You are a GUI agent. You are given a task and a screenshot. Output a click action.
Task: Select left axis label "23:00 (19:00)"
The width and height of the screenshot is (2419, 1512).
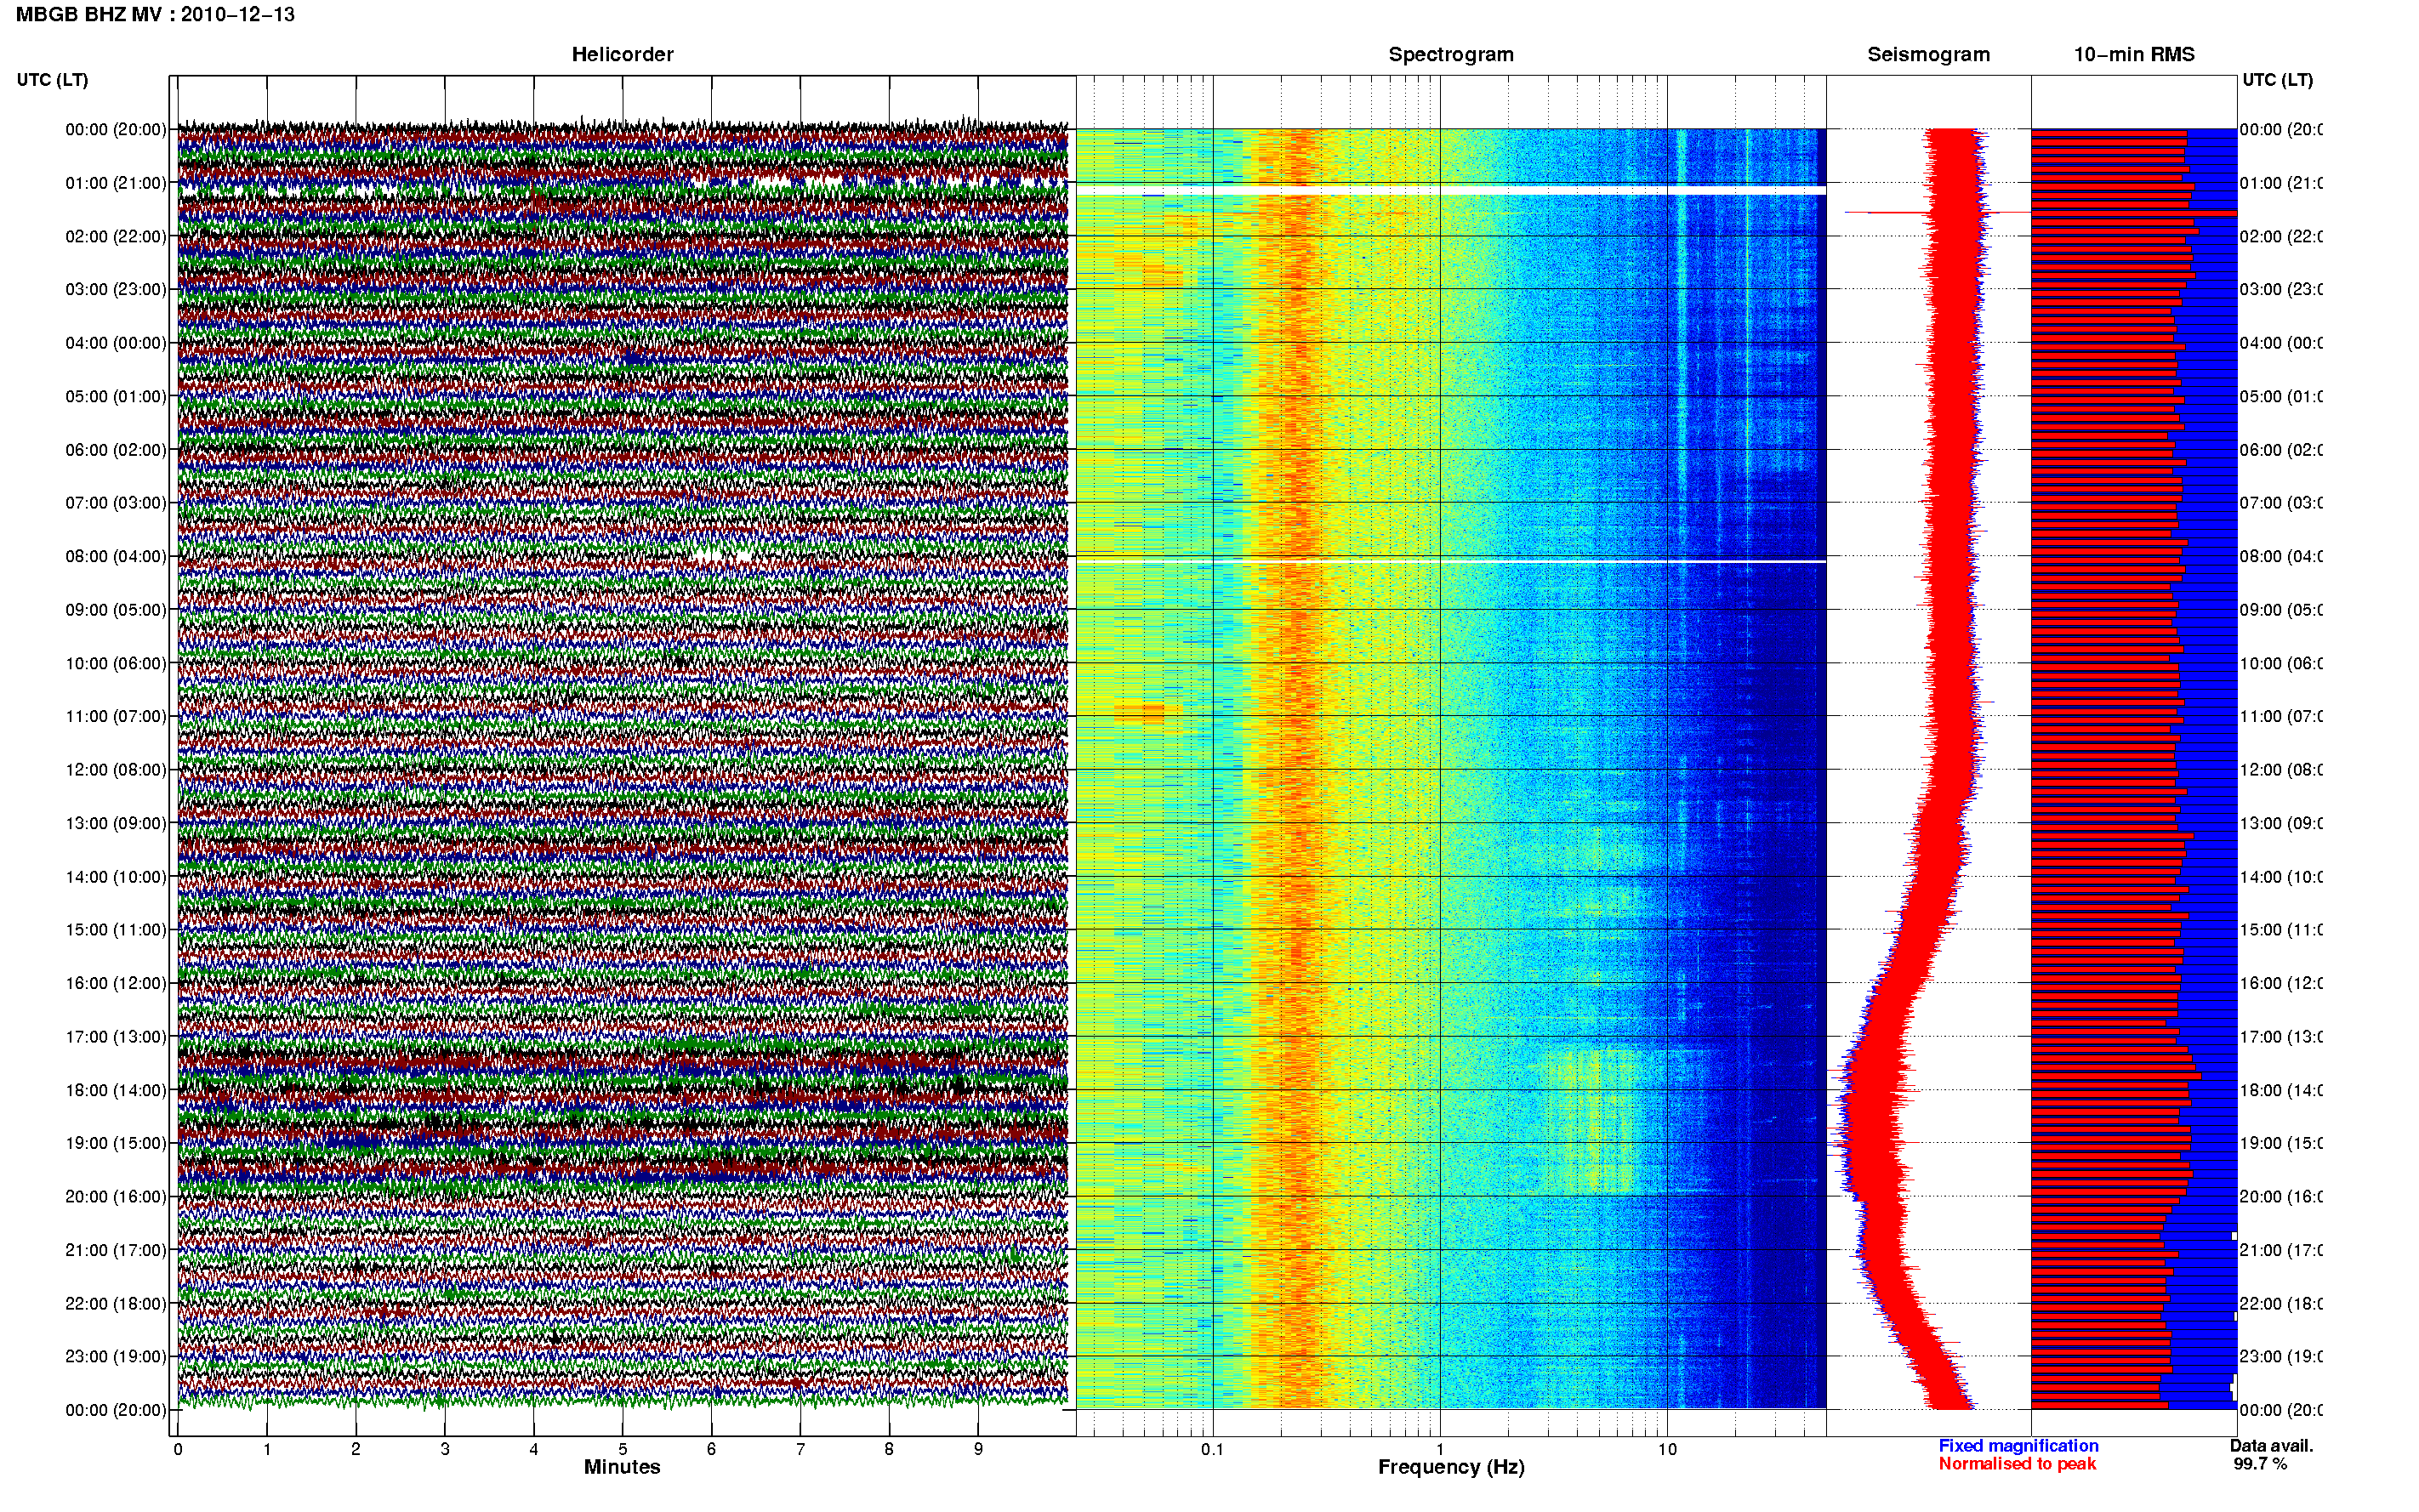point(116,1356)
